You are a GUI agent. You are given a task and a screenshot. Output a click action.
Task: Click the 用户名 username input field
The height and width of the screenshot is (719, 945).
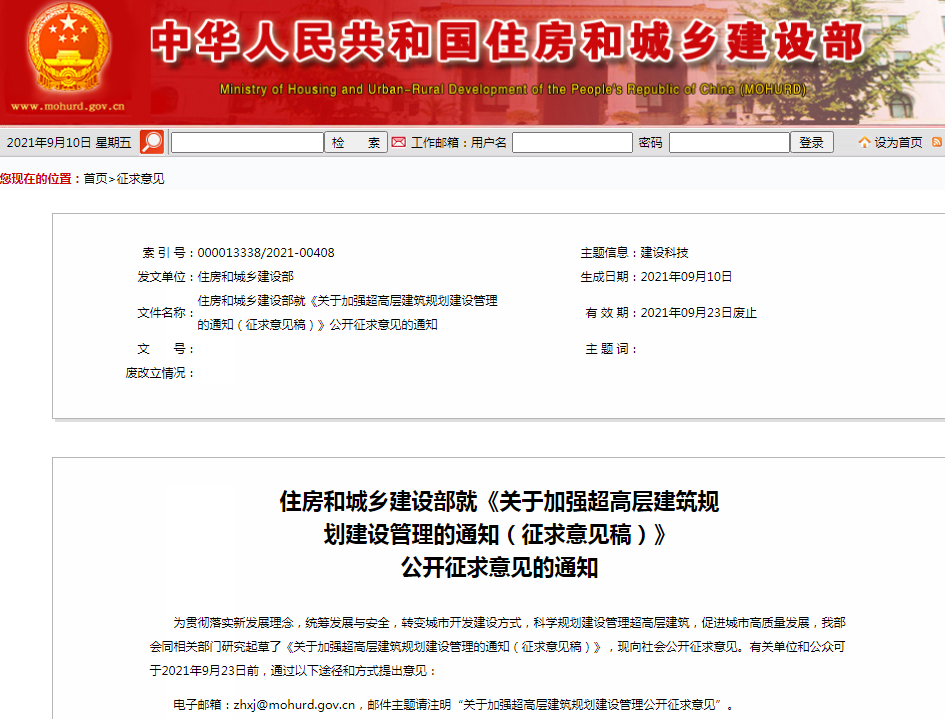coord(572,143)
